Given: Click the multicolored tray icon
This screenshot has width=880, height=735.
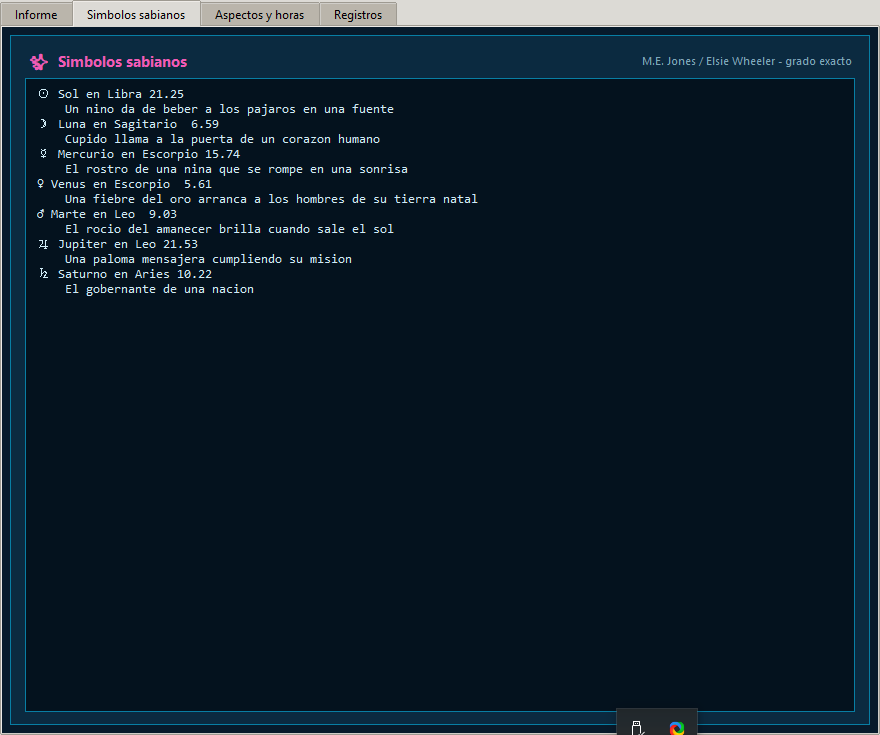Looking at the screenshot, I should 677,728.
